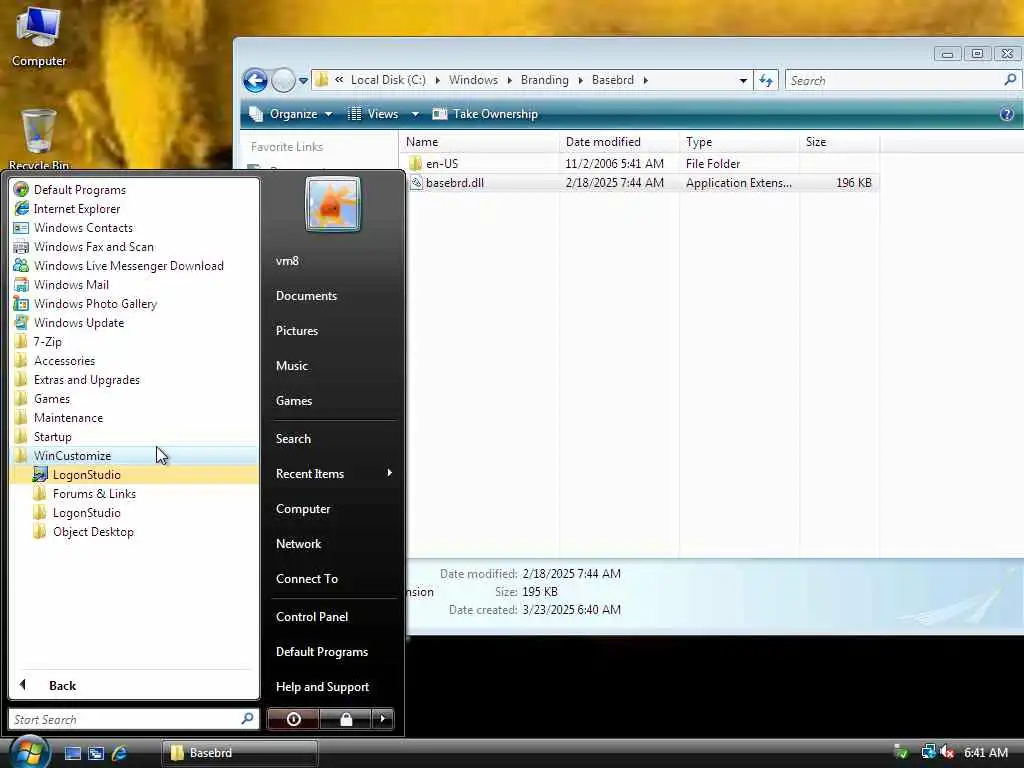Open the shutdown options arrow
The height and width of the screenshot is (768, 1024).
[x=383, y=719]
